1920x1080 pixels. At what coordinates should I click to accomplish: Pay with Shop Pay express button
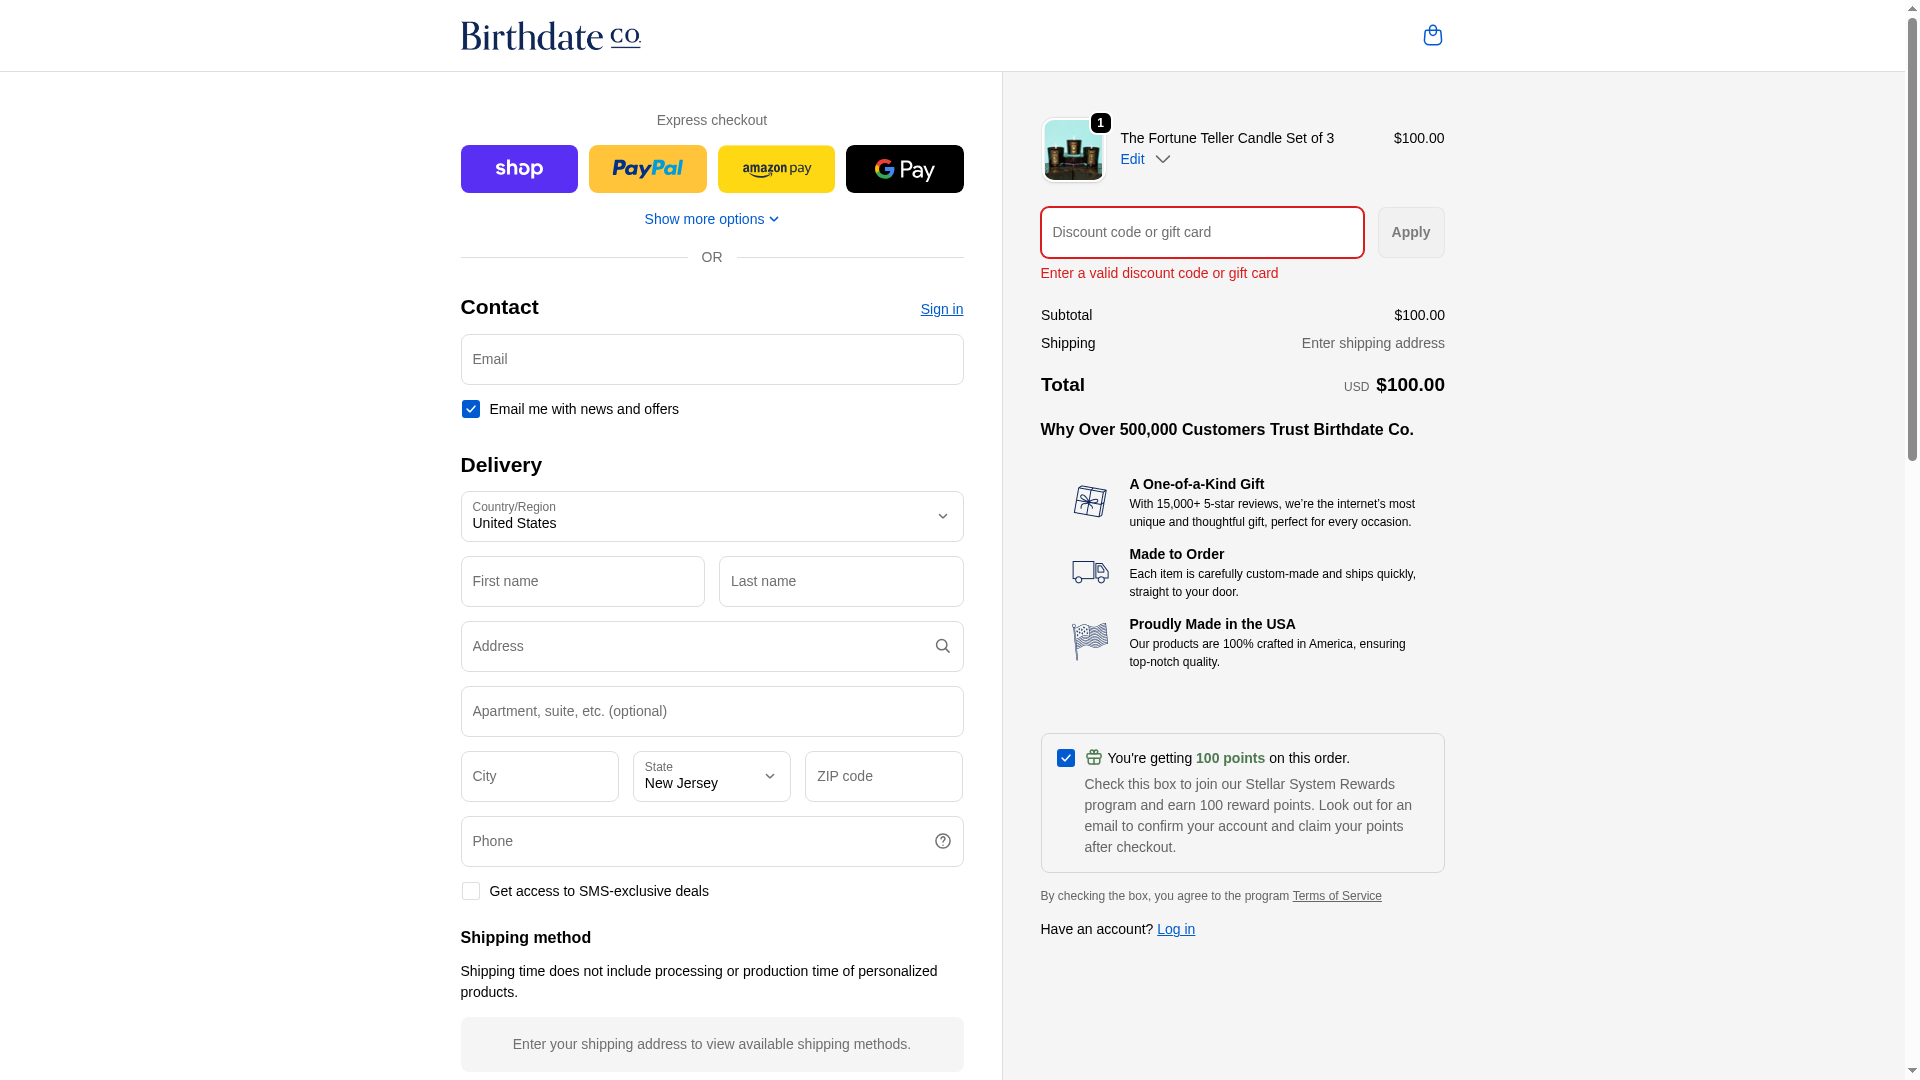(x=519, y=169)
